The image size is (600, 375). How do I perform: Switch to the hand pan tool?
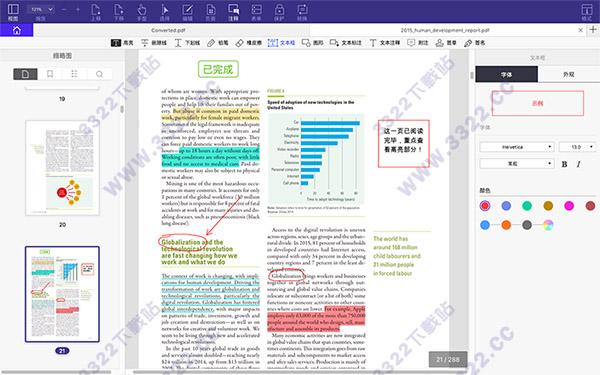[x=142, y=12]
